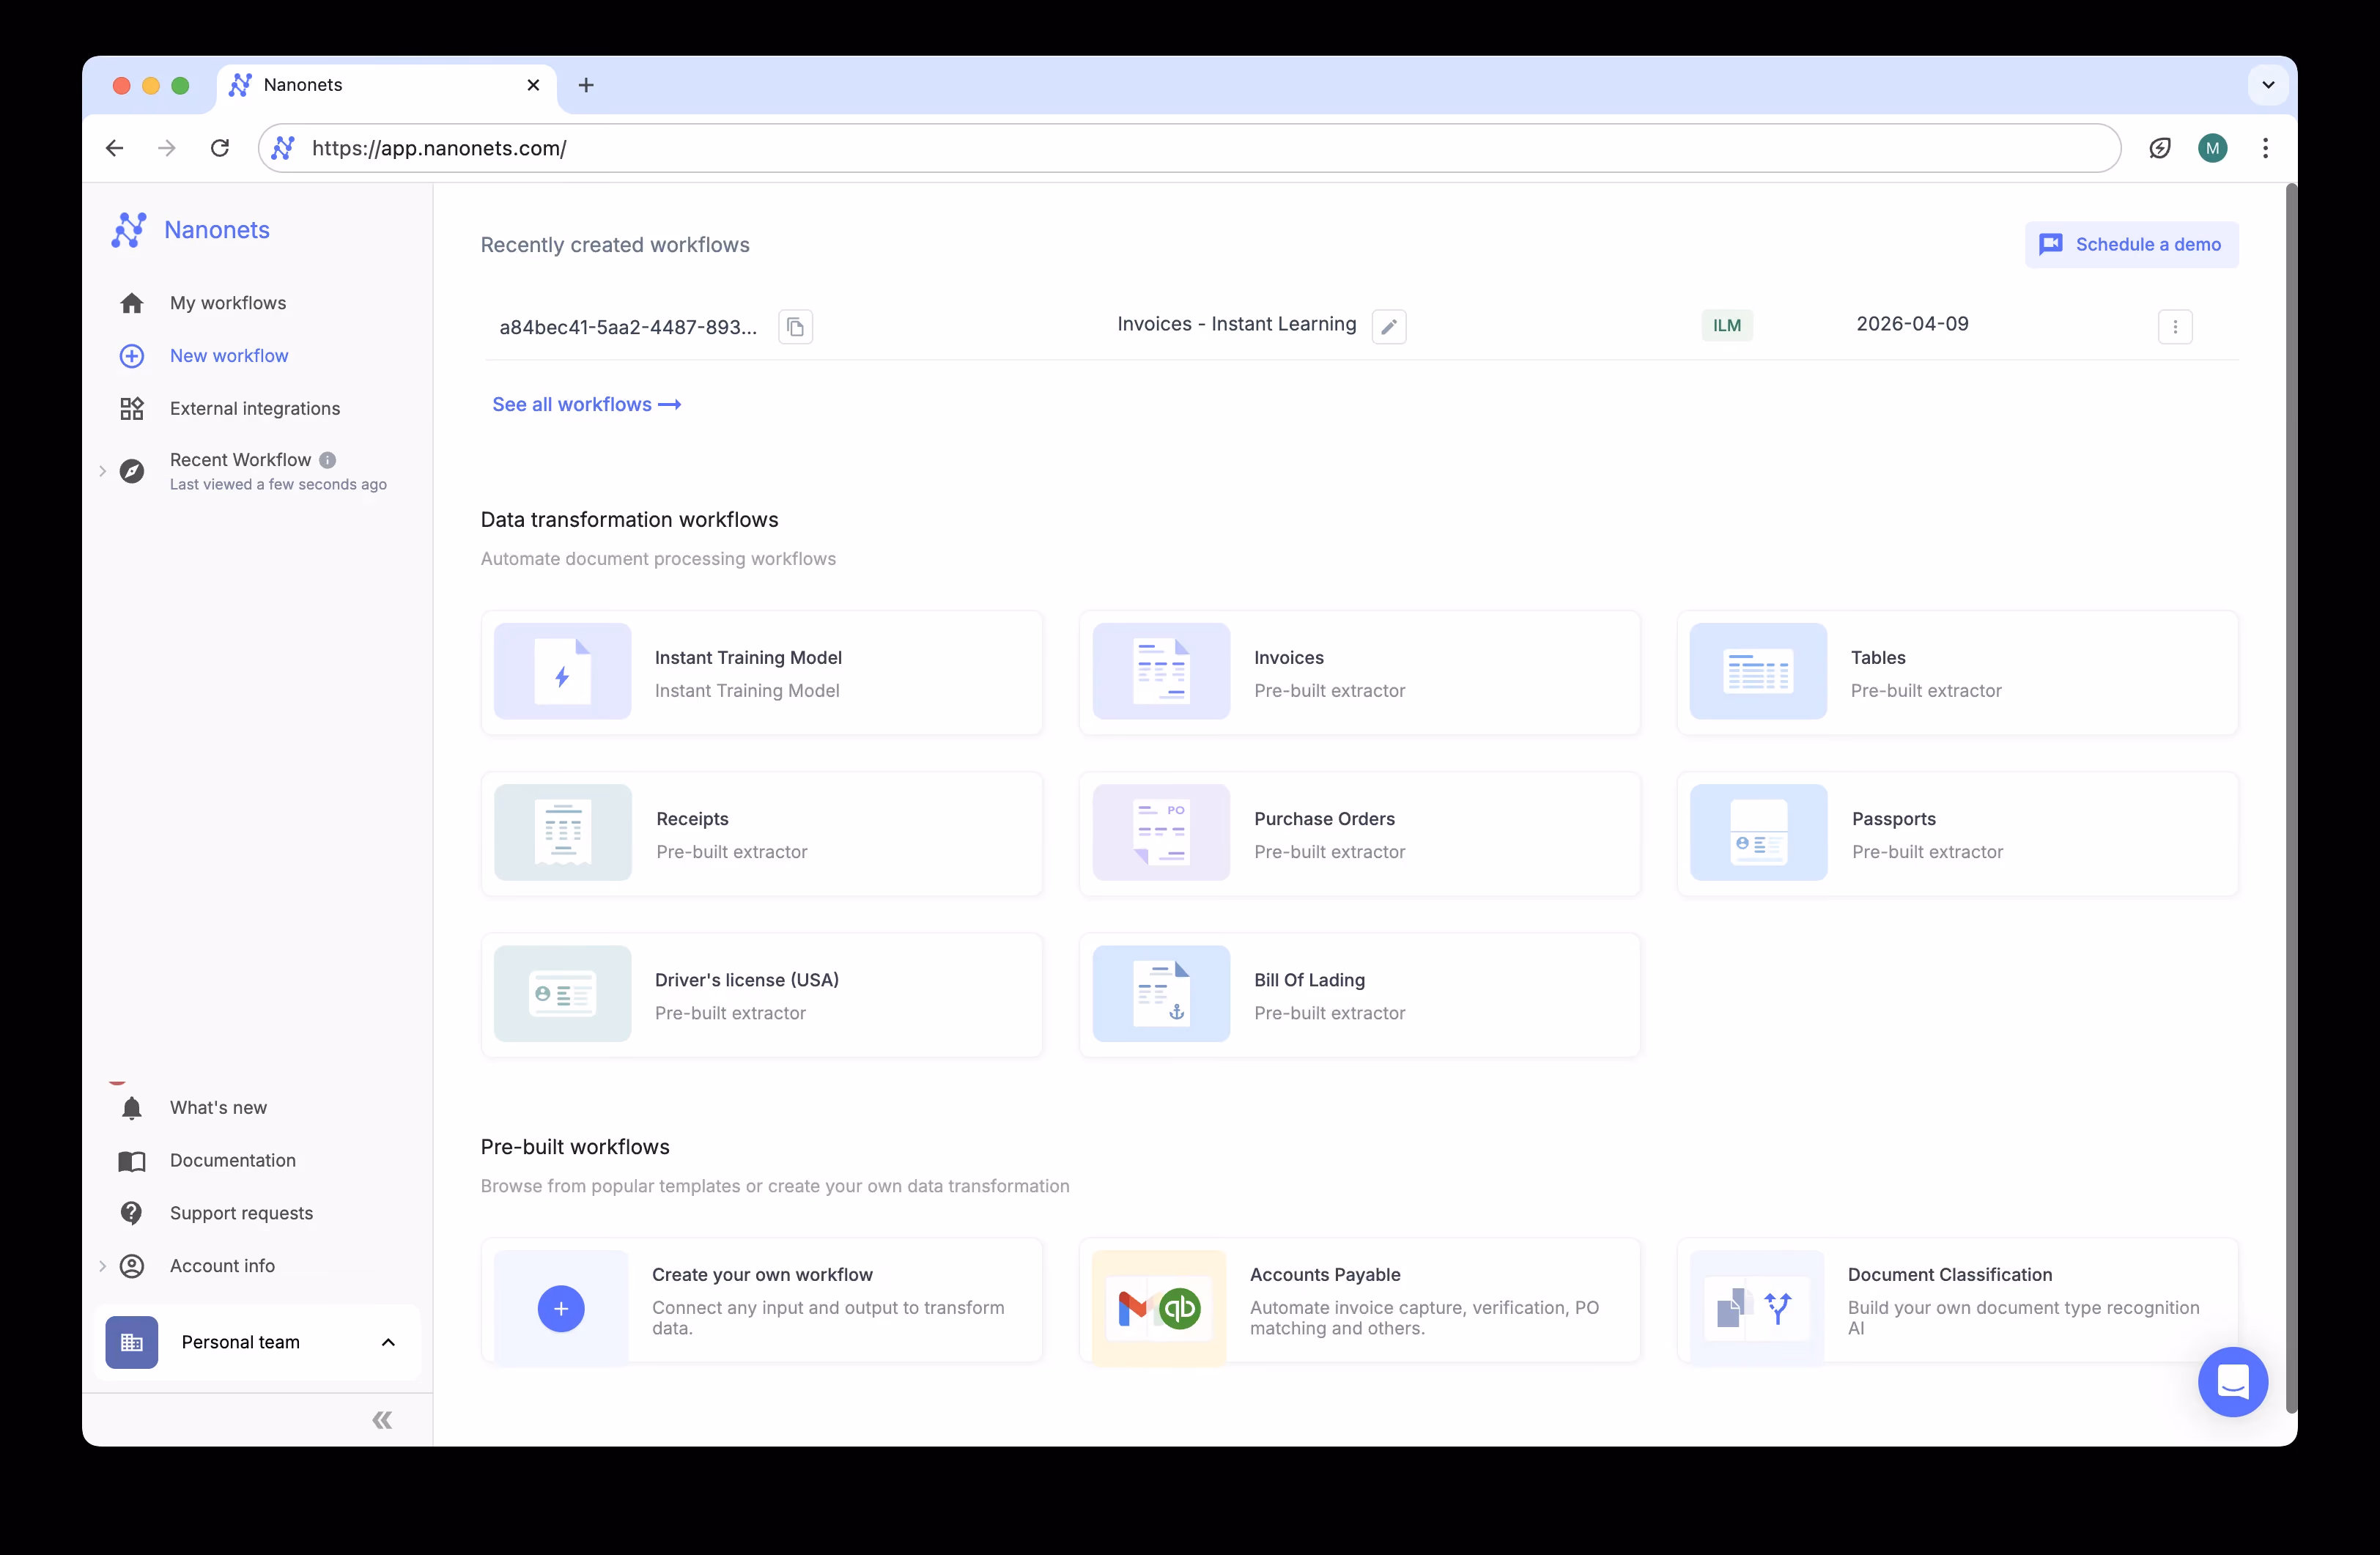The image size is (2380, 1555).
Task: Click the Driver's license ID card thumbnail
Action: click(563, 994)
